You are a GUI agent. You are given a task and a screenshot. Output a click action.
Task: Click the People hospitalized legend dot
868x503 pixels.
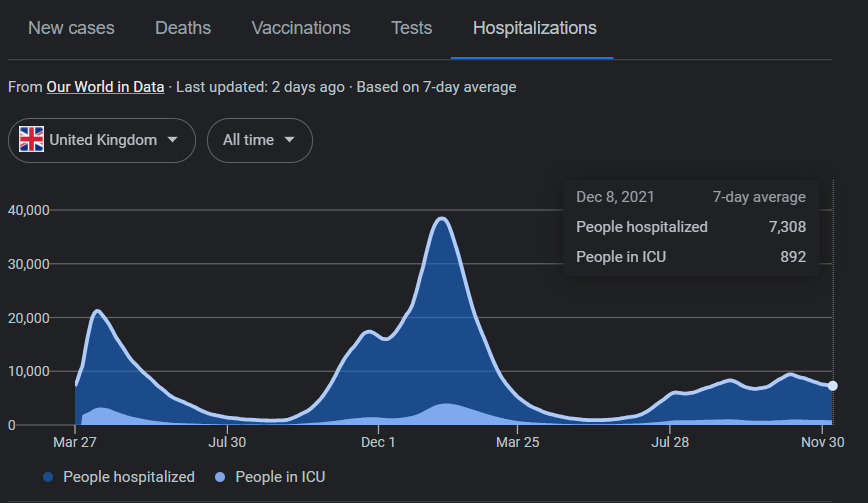[48, 477]
